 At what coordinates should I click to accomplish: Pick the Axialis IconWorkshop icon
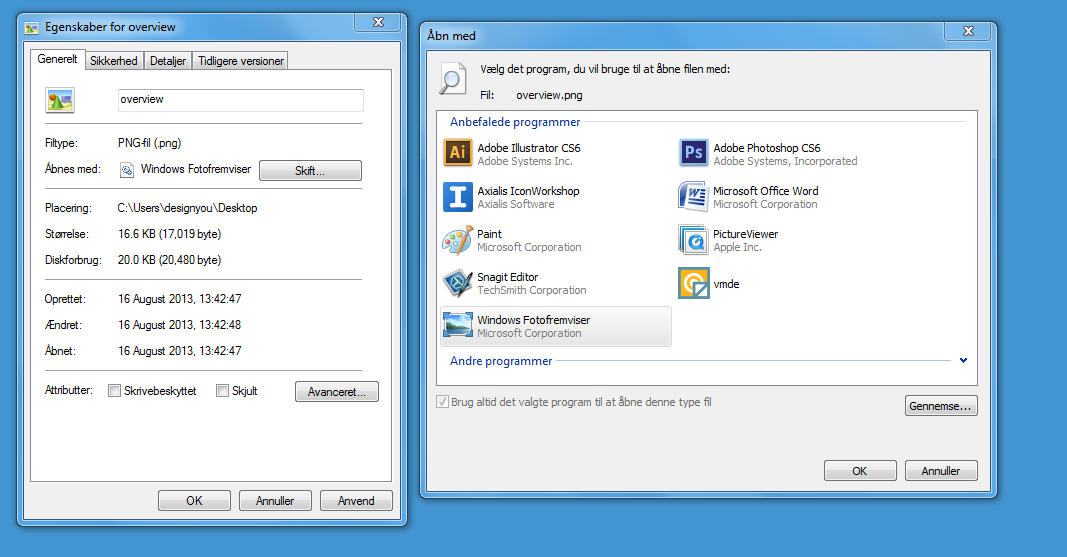coord(457,197)
